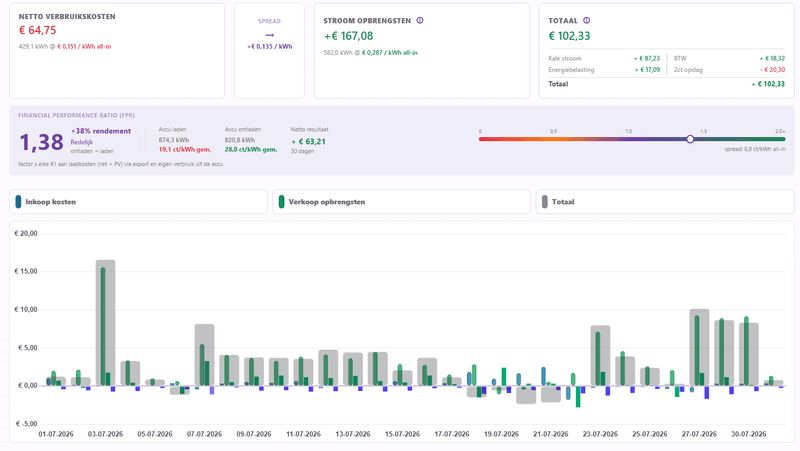
Task: Click the 2ct opslag - € 20,30 amount
Action: point(772,70)
